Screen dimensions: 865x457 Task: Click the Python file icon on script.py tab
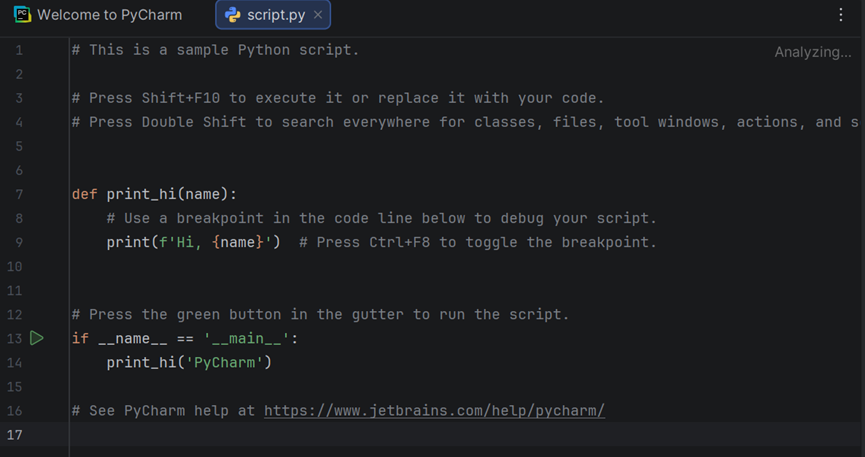pos(233,15)
